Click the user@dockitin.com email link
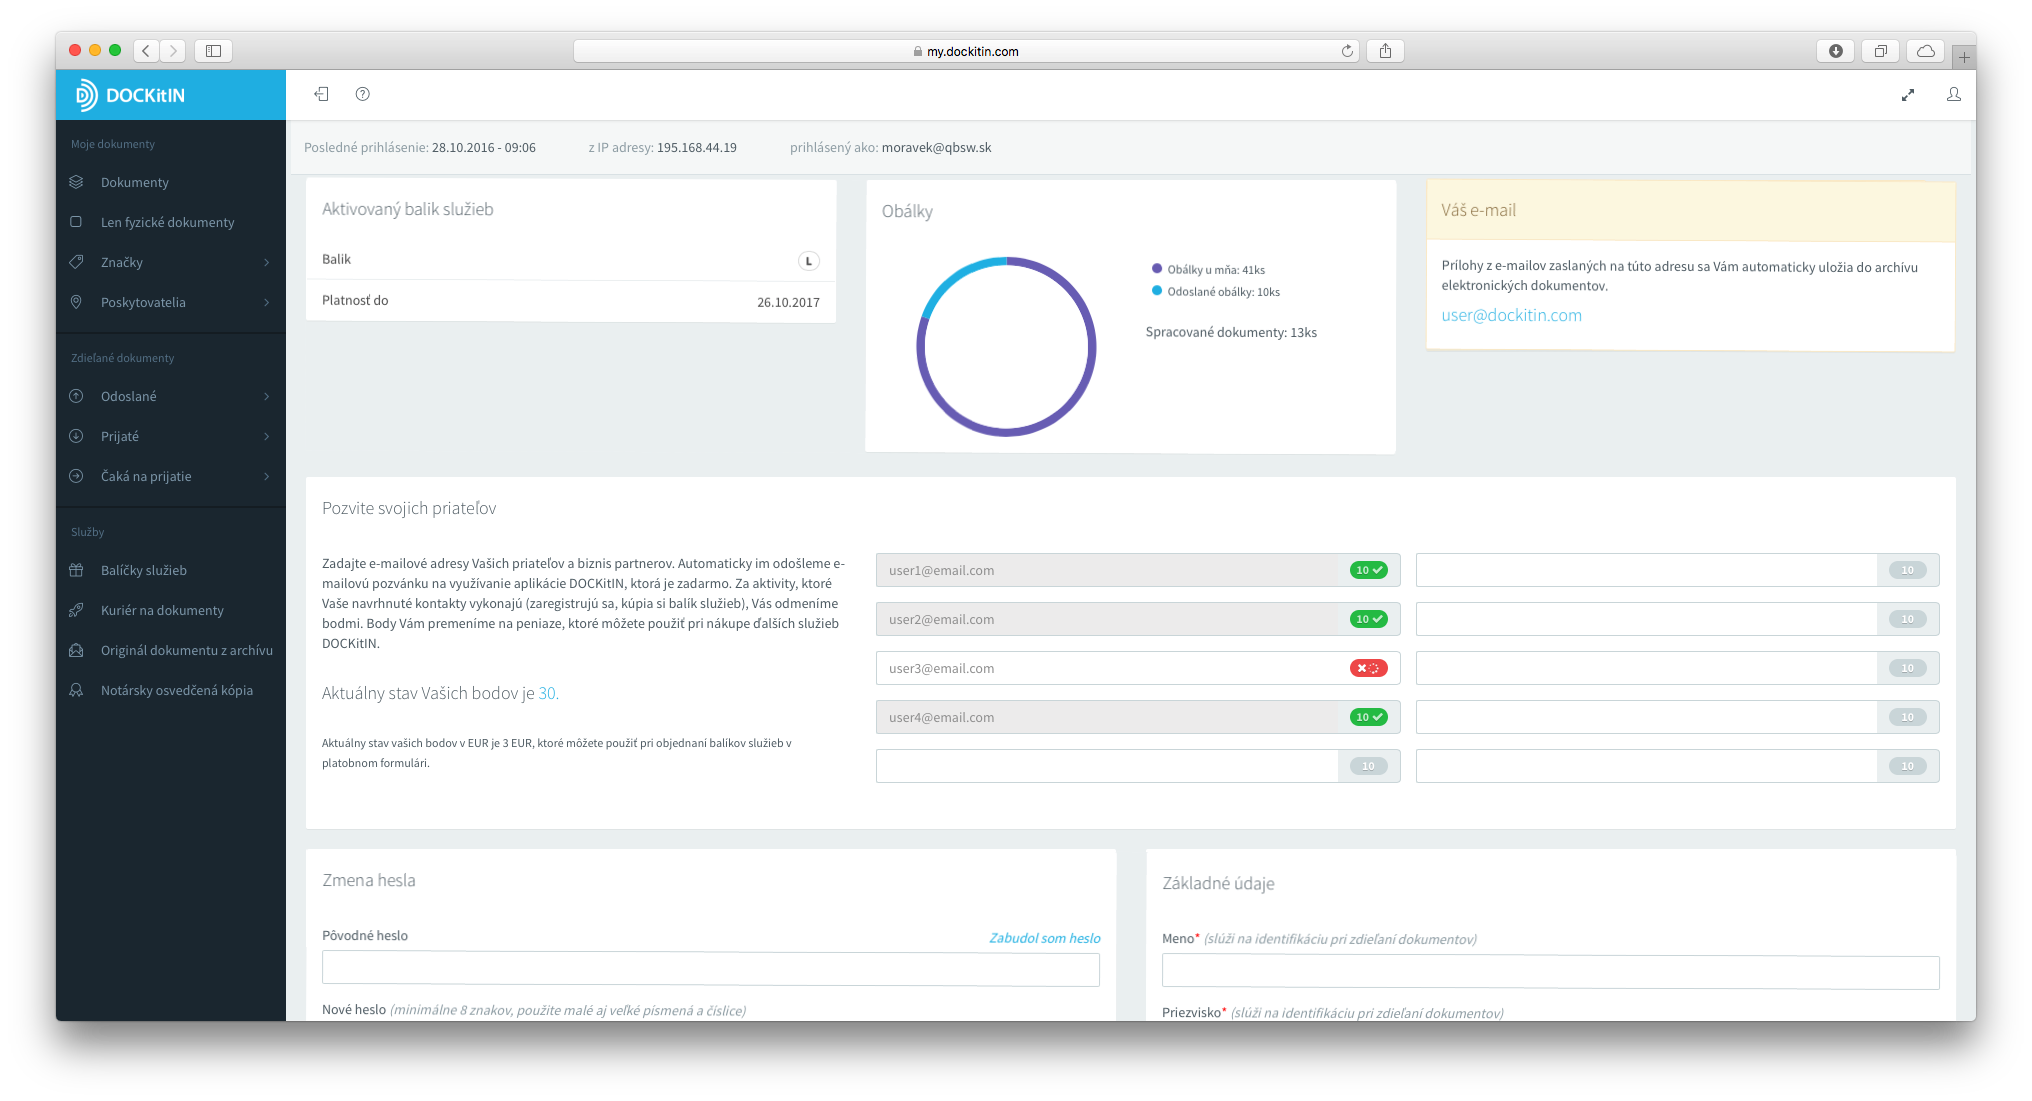 pyautogui.click(x=1511, y=315)
